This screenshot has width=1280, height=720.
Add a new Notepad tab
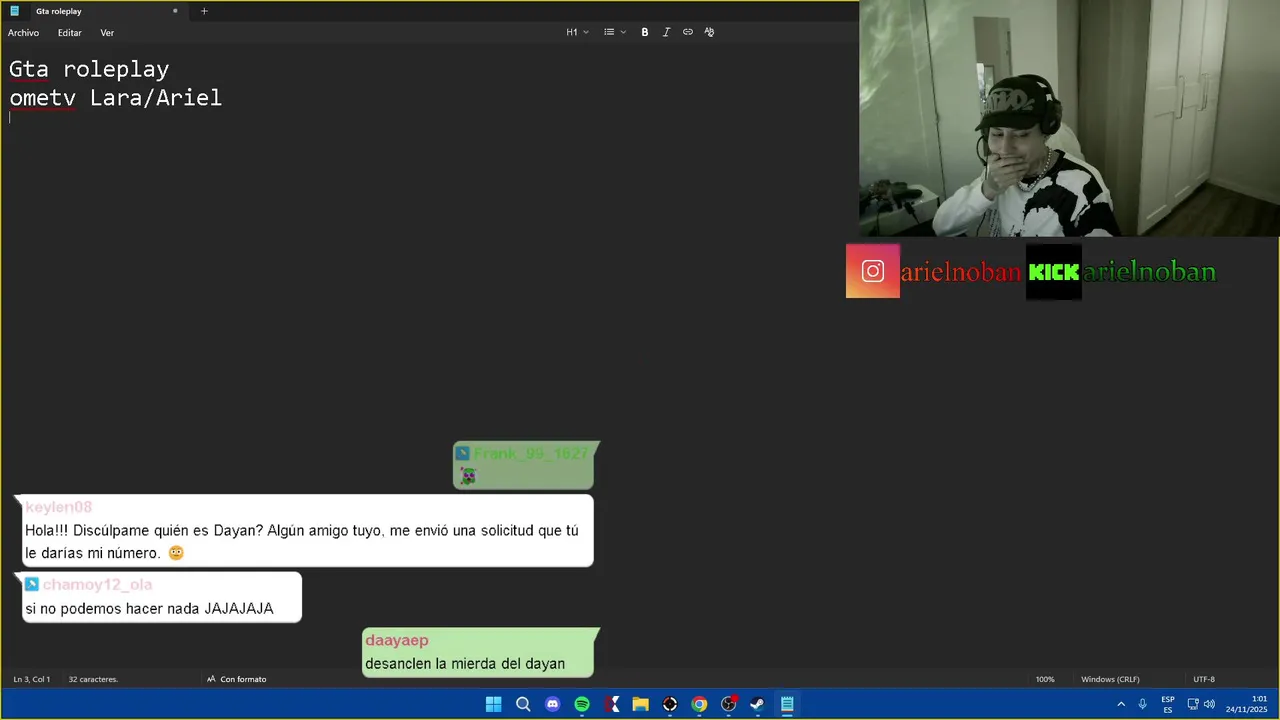point(204,11)
